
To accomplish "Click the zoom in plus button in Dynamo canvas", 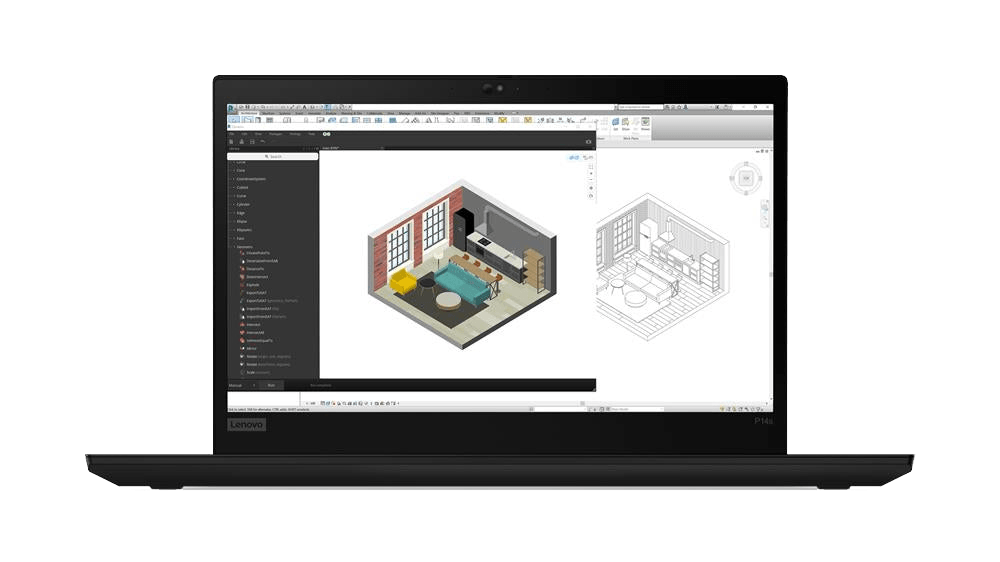I will pos(591,173).
